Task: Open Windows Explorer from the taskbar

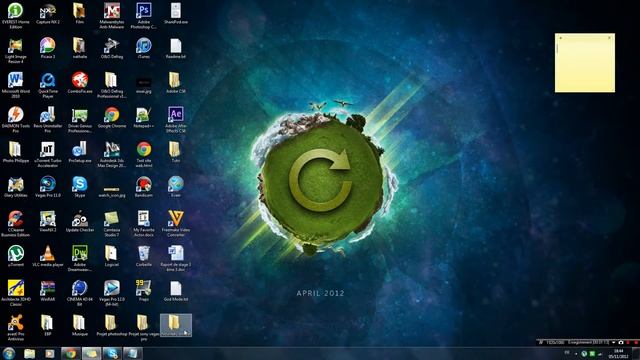Action: [x=29, y=353]
